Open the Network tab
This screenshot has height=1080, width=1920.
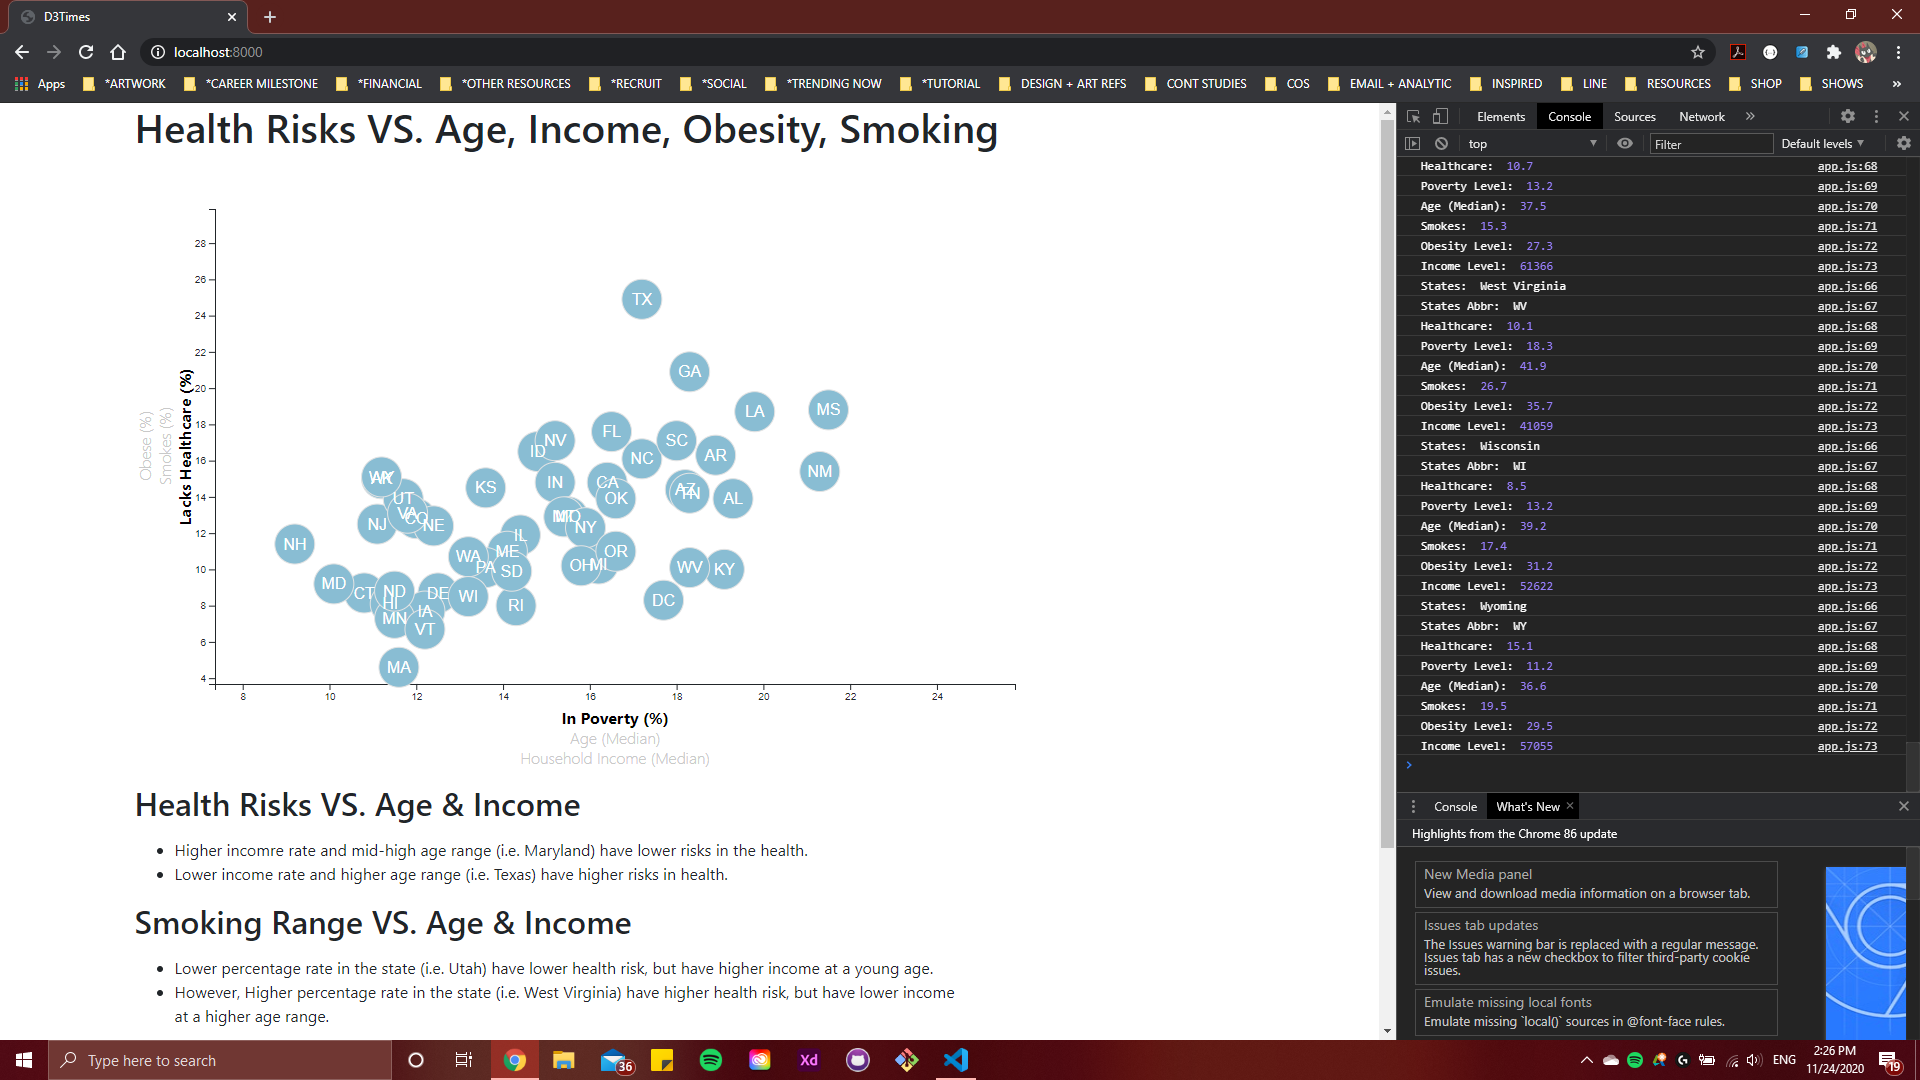1701,117
